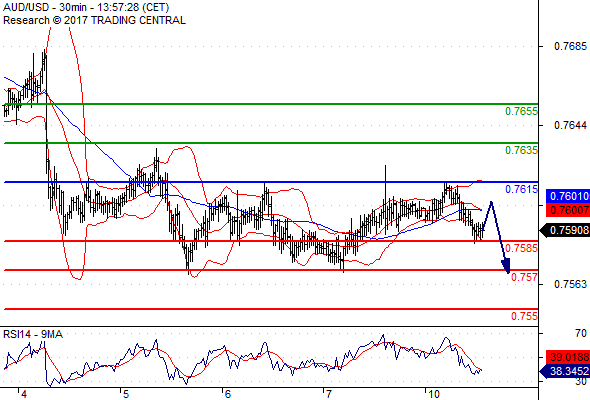The width and height of the screenshot is (590, 400).
Task: Click the 0.755 red support label
Action: [x=524, y=316]
